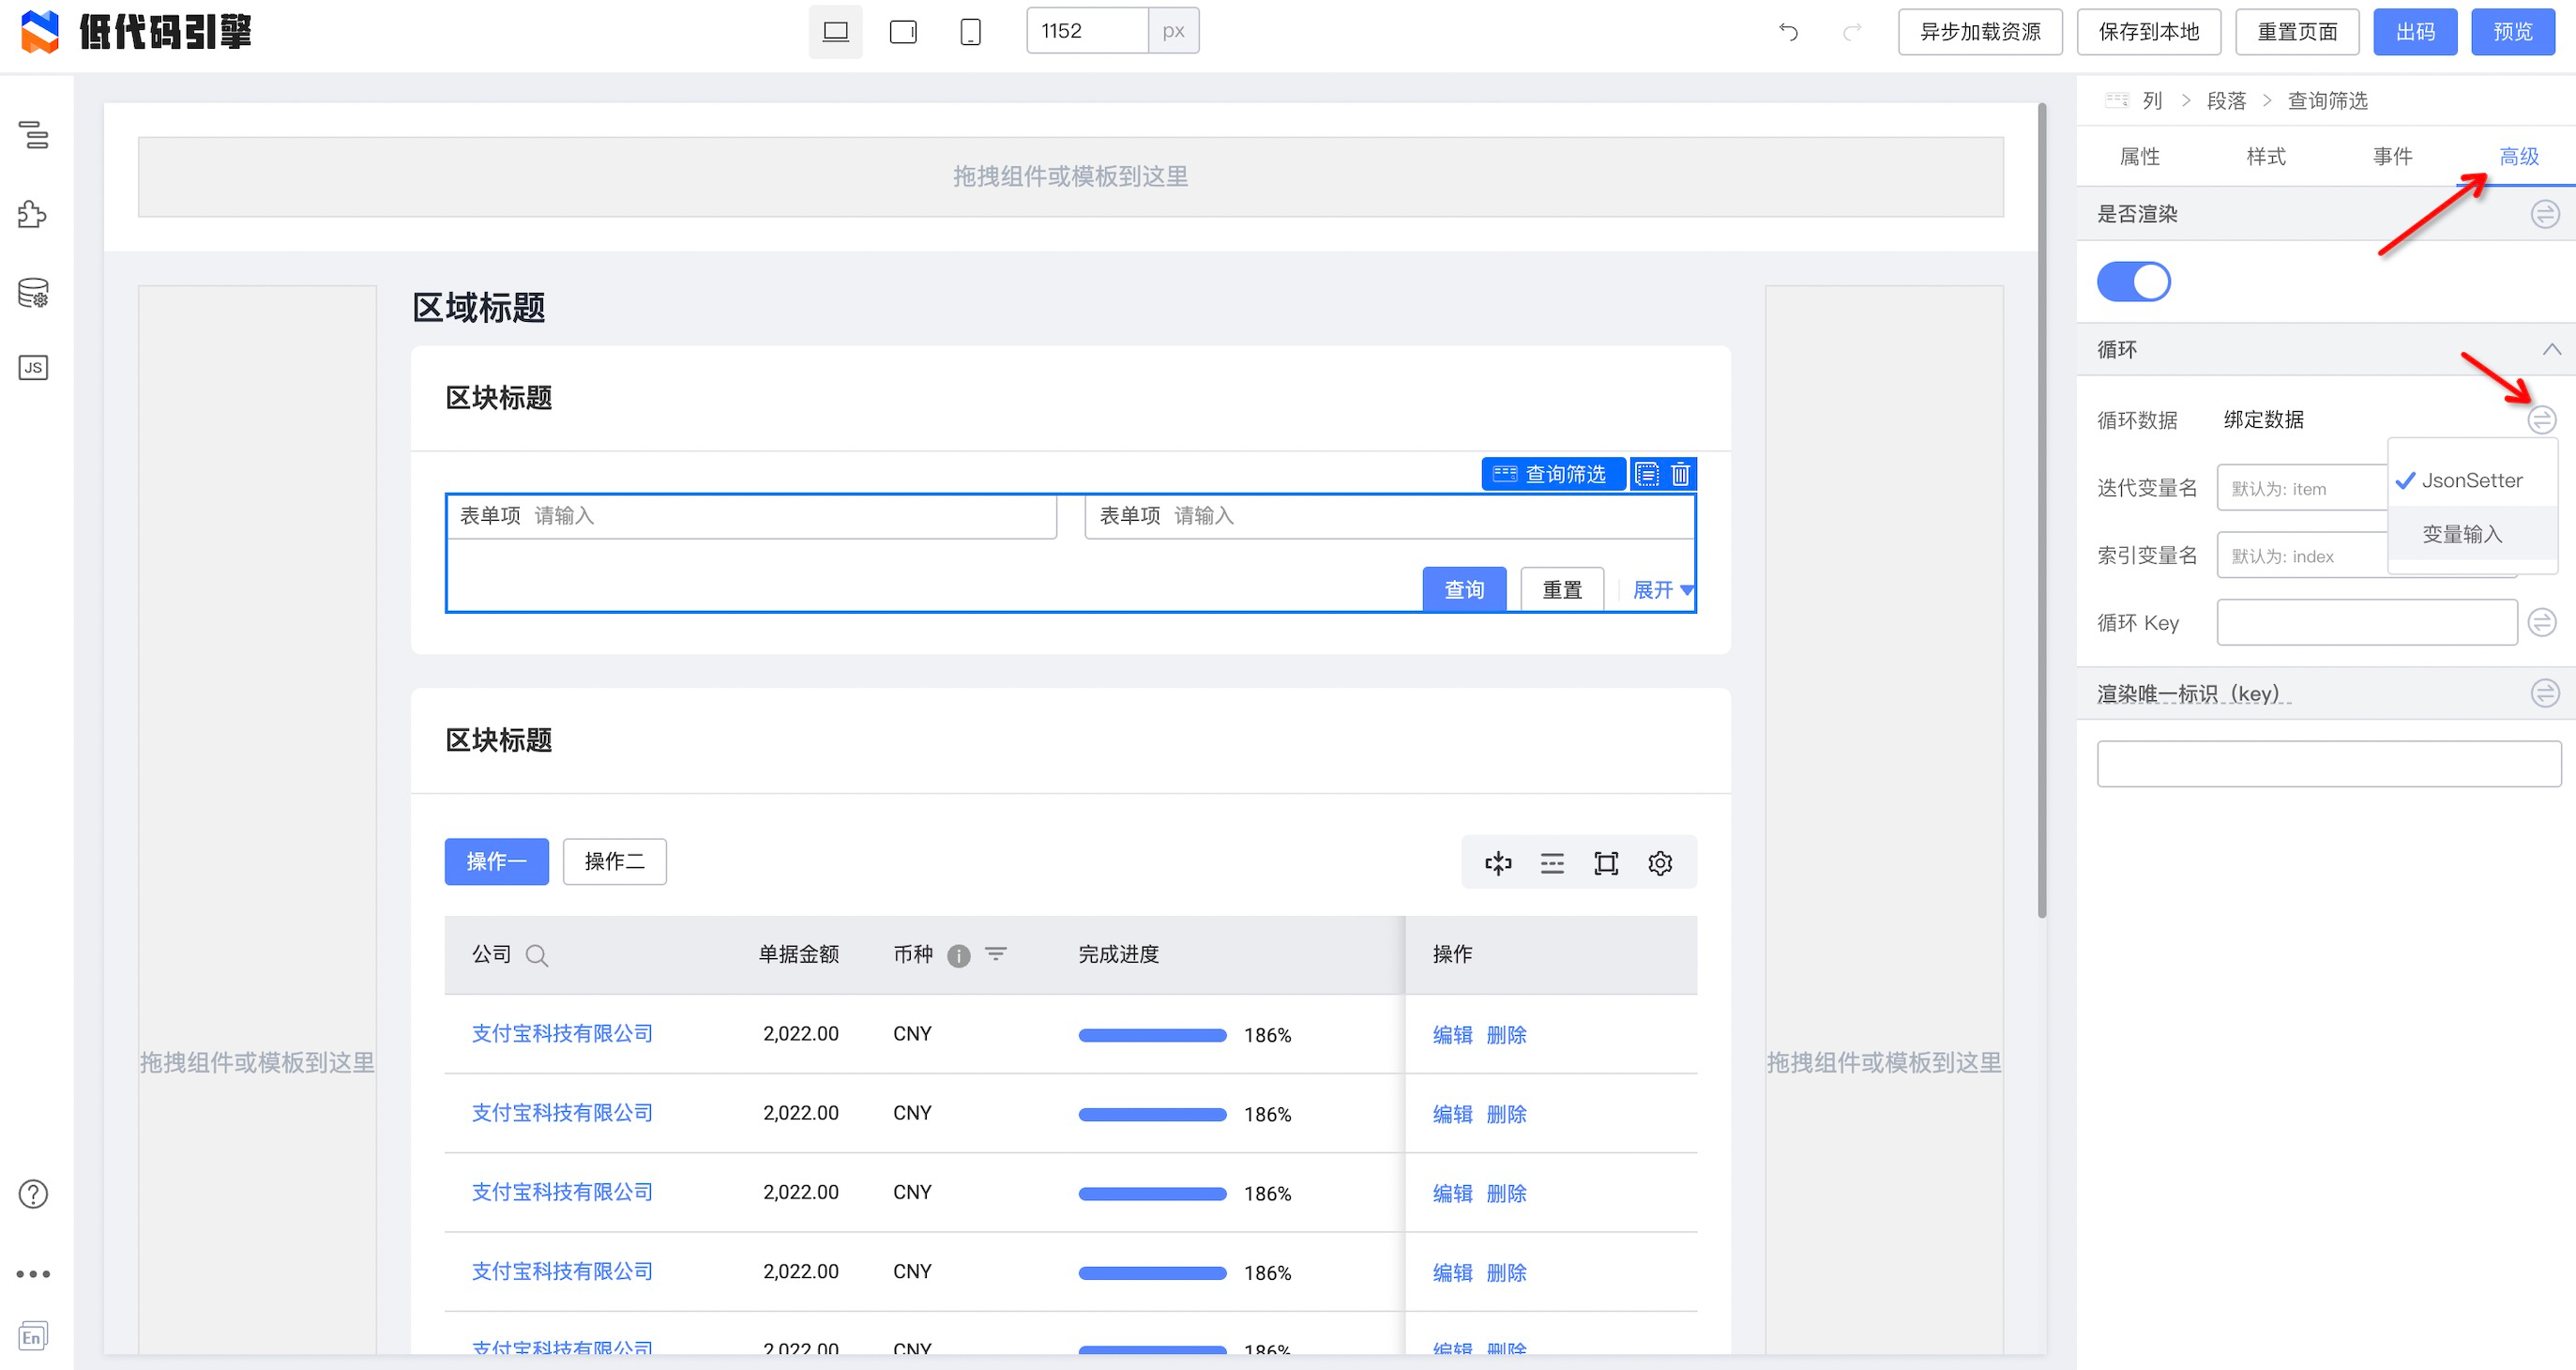Click the first row progress bar
The height and width of the screenshot is (1370, 2576).
click(x=1152, y=1035)
